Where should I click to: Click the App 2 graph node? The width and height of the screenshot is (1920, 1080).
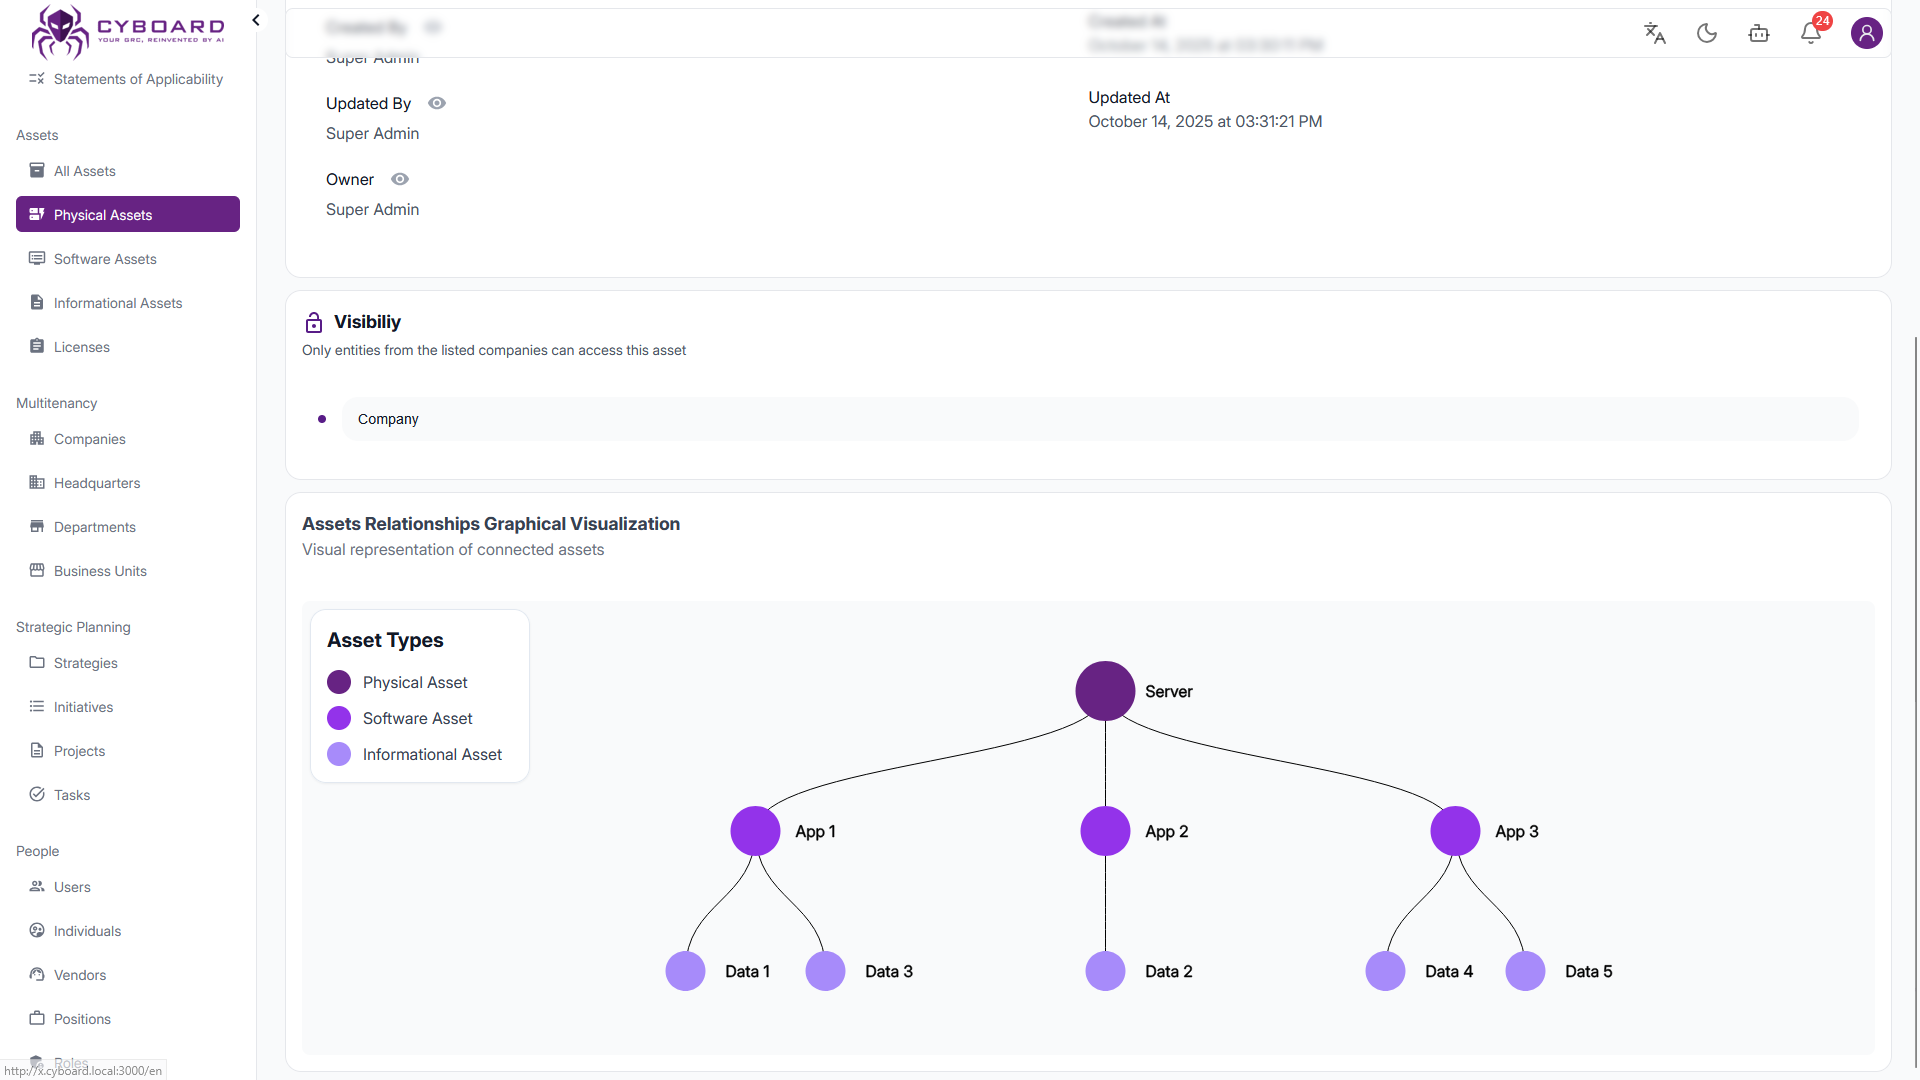pyautogui.click(x=1105, y=831)
